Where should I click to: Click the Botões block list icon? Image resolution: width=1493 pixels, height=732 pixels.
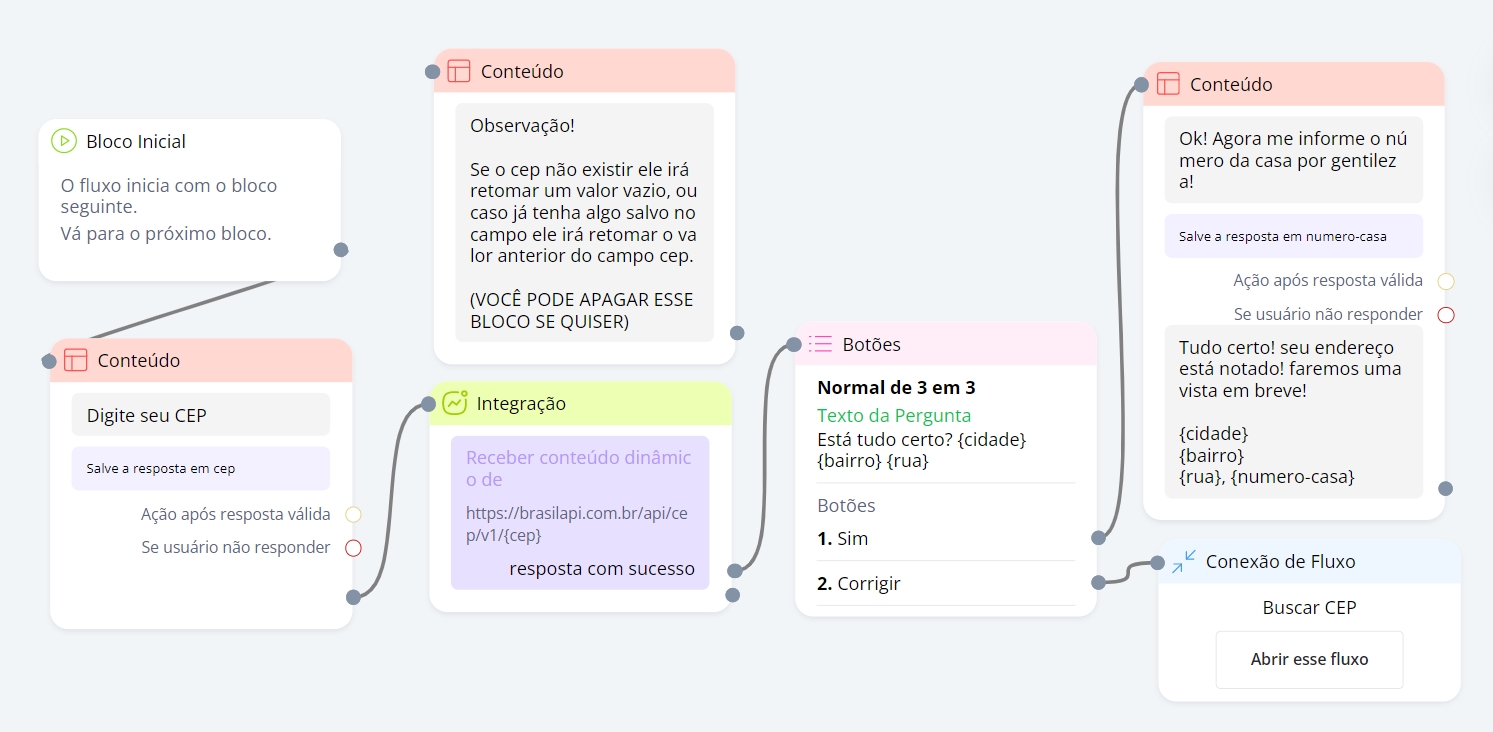click(820, 344)
